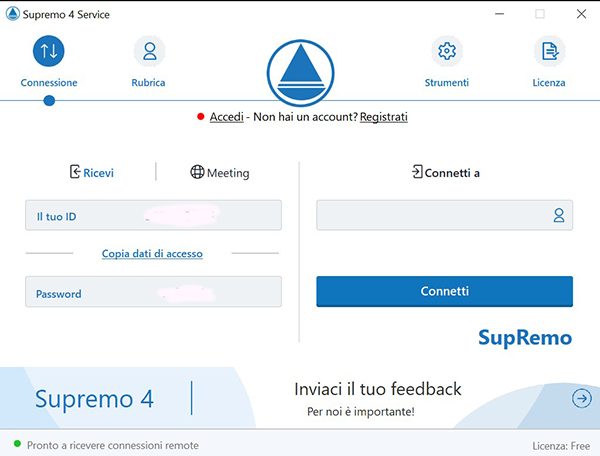Open the Connessione tab icon

[x=49, y=51]
